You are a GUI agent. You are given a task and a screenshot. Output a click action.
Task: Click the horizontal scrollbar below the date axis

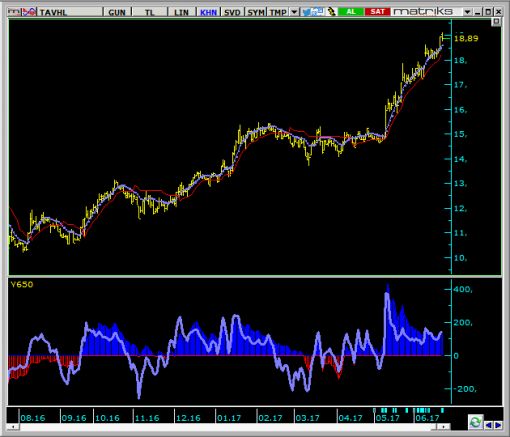[228, 427]
